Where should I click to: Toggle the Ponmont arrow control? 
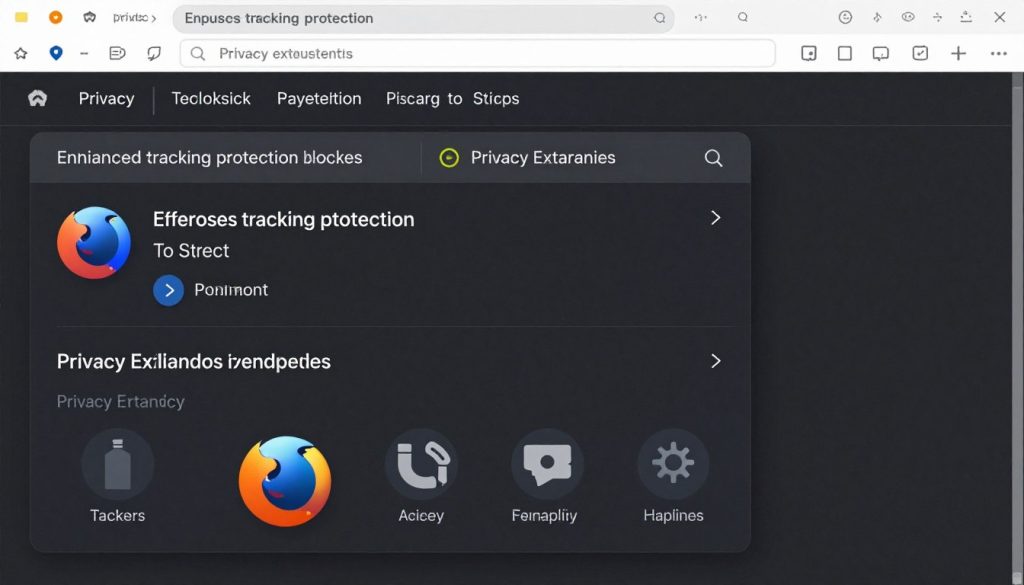point(168,290)
